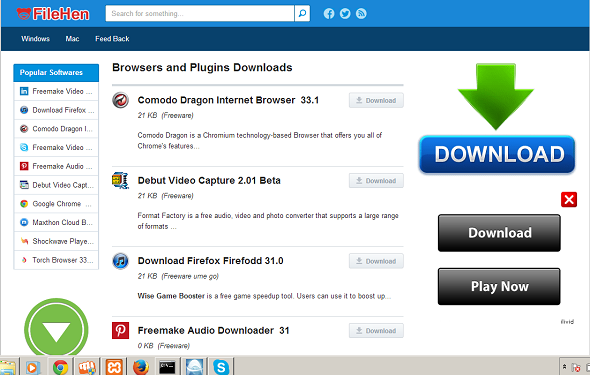
Task: Click the magnifier search button
Action: (x=302, y=14)
